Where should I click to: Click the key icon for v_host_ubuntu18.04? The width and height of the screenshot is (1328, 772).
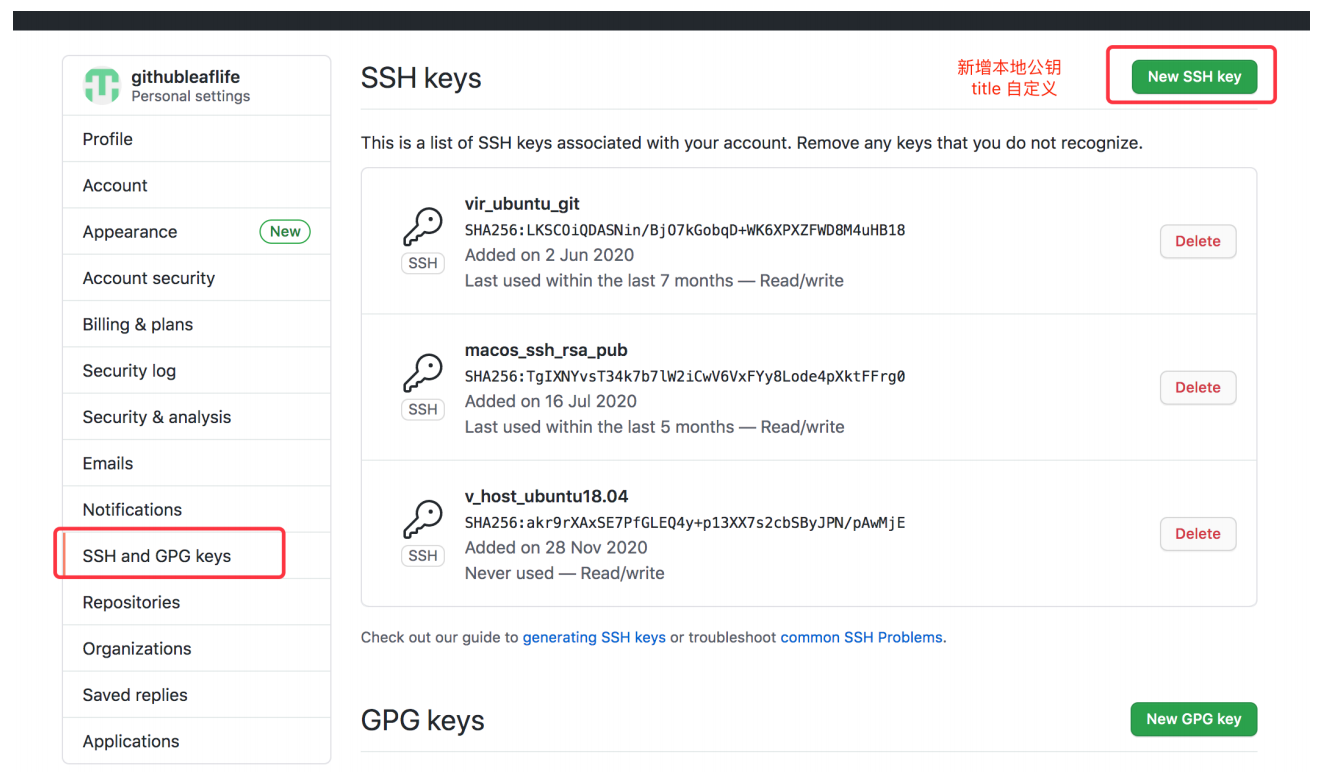tap(422, 519)
